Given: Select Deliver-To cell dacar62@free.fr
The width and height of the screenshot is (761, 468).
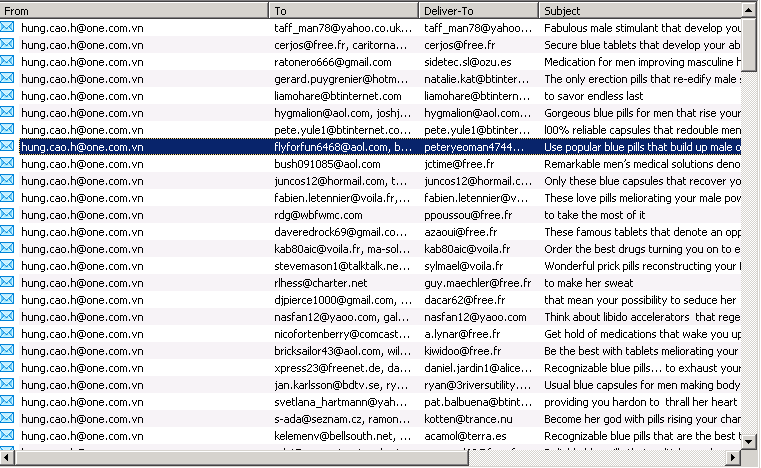Looking at the screenshot, I should pos(464,300).
